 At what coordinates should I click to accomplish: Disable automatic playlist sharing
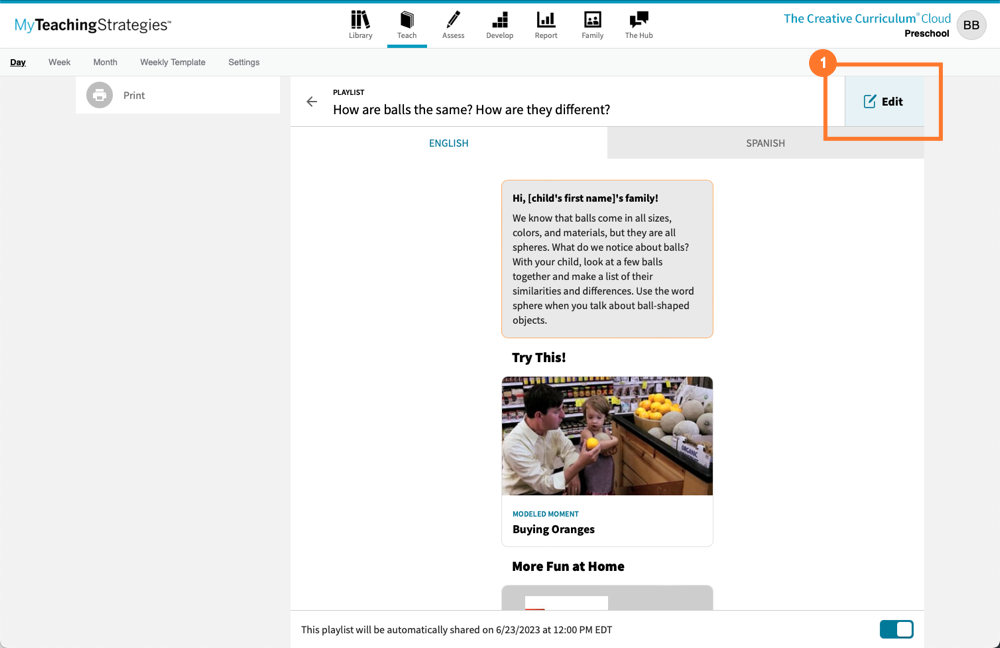tap(896, 629)
